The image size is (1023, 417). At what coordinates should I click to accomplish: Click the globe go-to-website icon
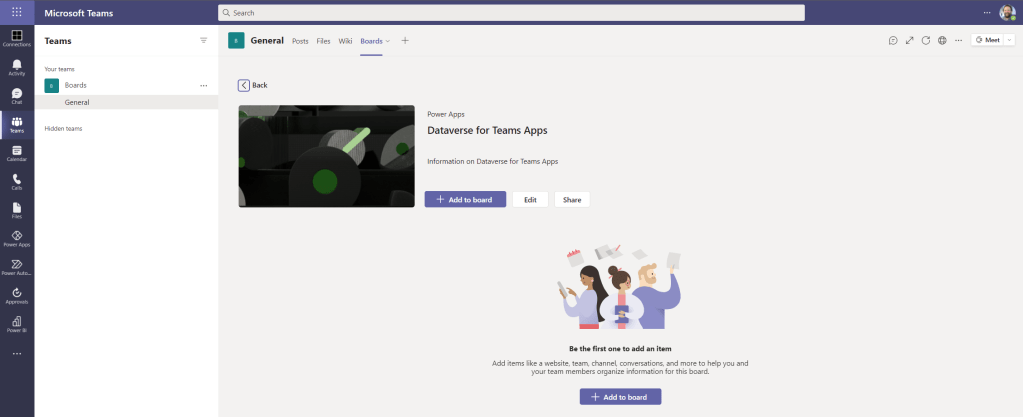coord(942,41)
